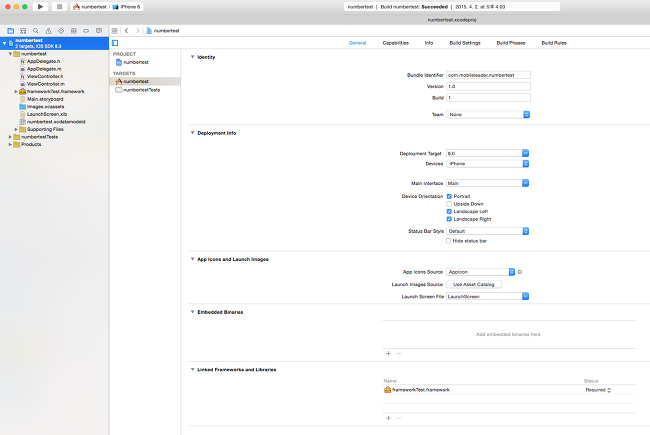650x435 pixels.
Task: Toggle the project and targets list sidebar
Action: click(115, 43)
